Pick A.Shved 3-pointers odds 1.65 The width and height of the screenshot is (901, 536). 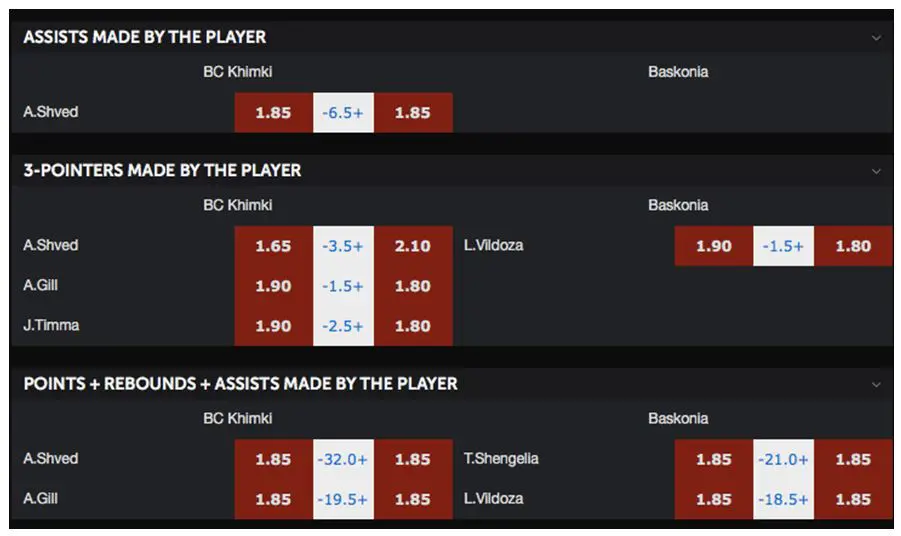pyautogui.click(x=274, y=246)
